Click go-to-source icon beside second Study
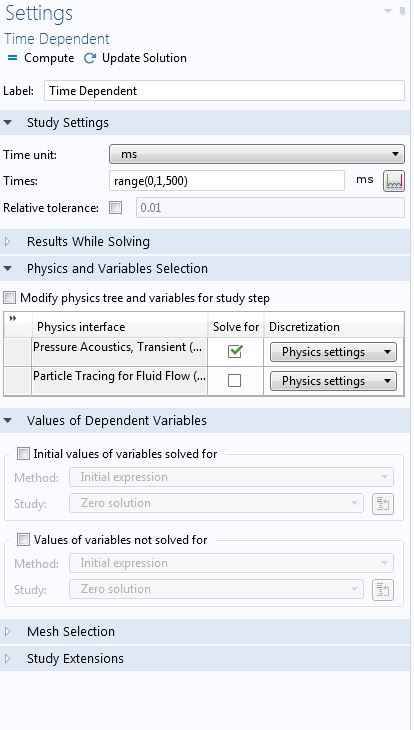 click(383, 590)
